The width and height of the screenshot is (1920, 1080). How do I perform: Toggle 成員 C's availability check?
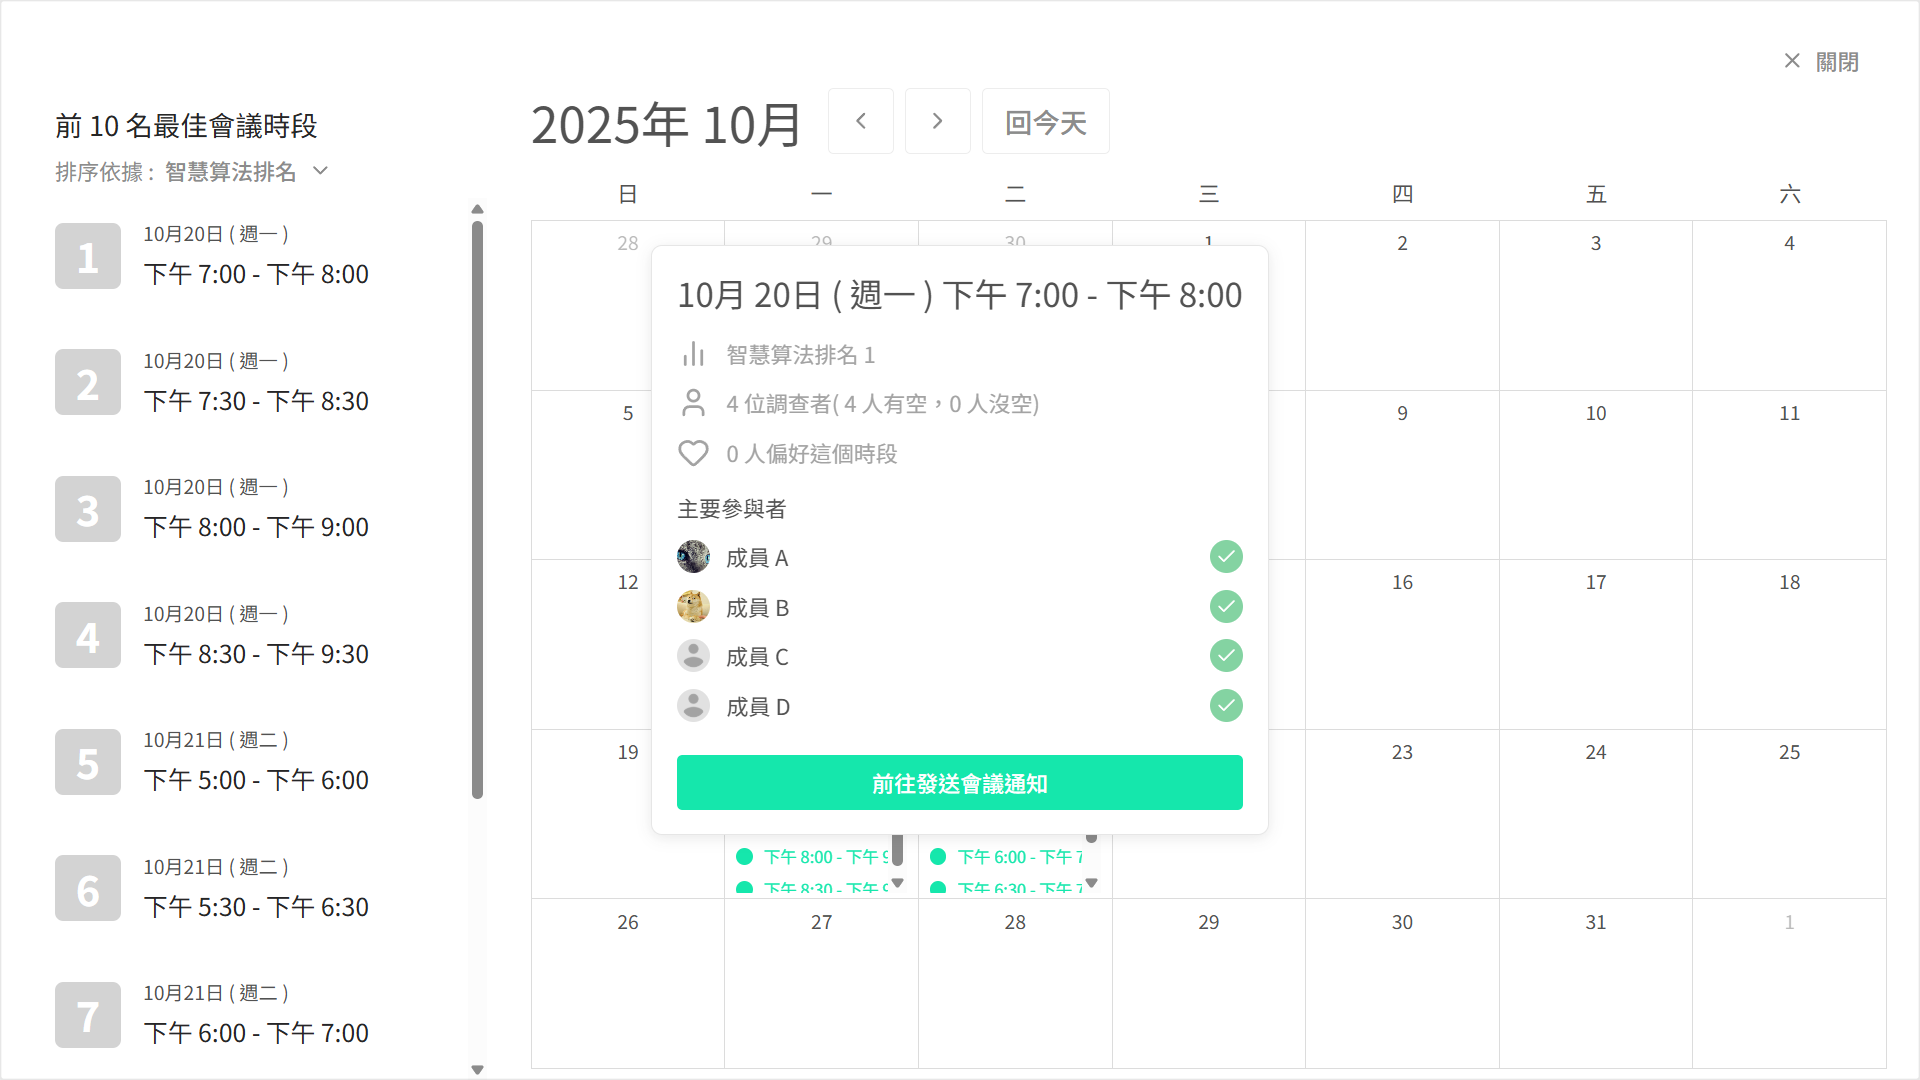click(x=1225, y=656)
